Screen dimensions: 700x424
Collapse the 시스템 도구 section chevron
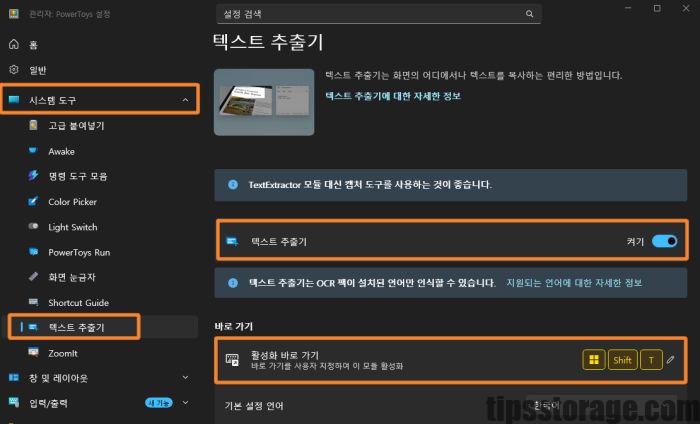coord(185,100)
